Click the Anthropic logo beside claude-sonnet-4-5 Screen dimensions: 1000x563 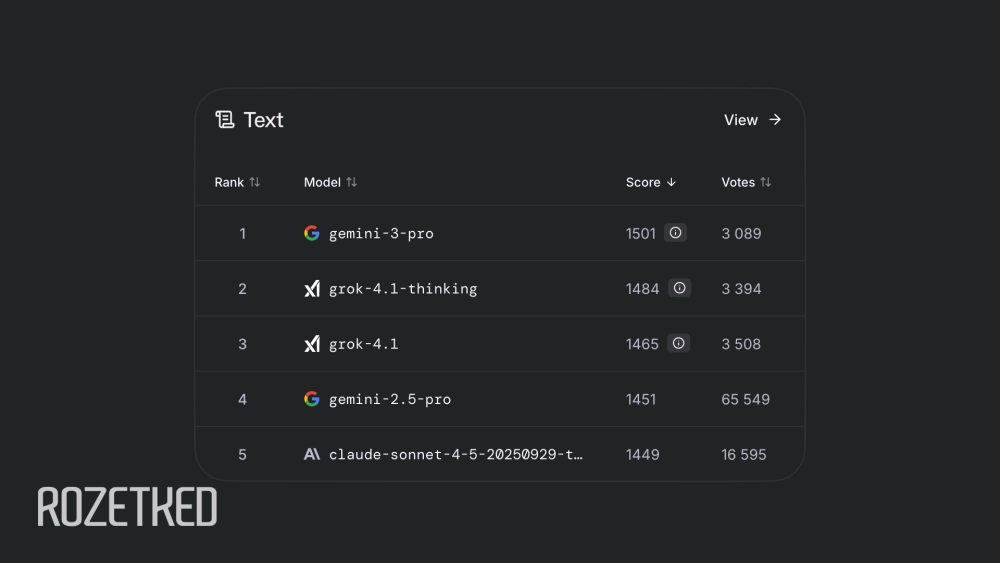pyautogui.click(x=312, y=454)
